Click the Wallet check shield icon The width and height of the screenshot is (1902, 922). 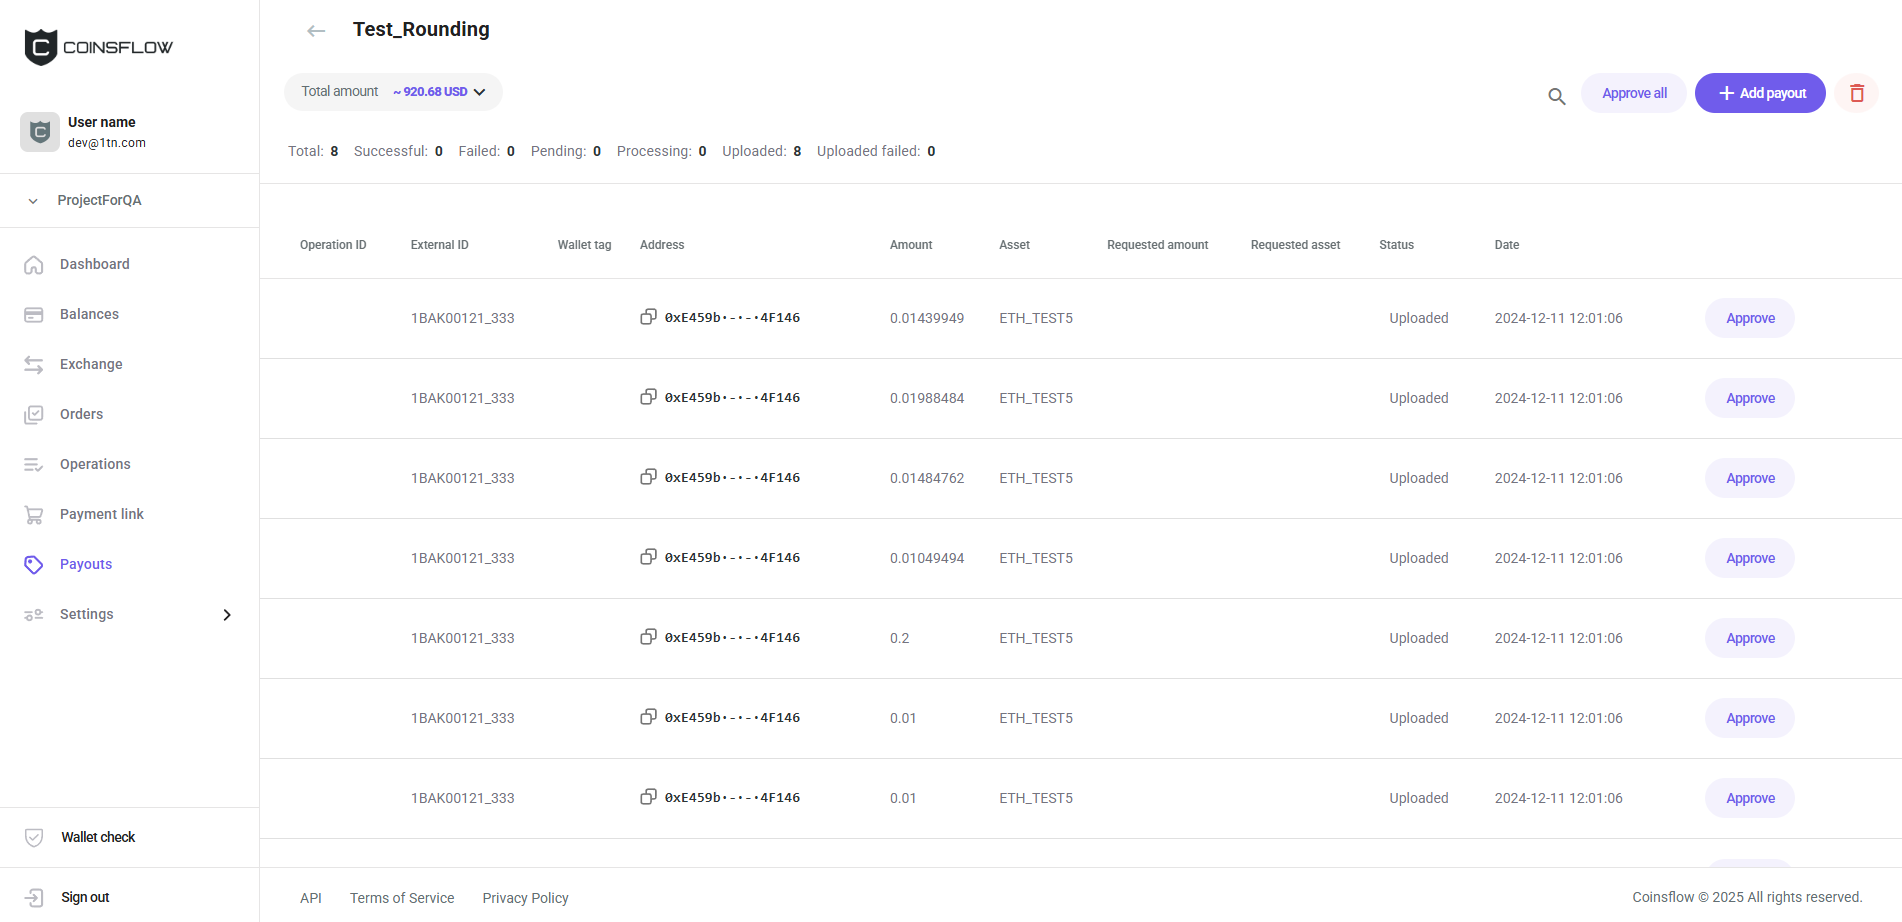pos(34,837)
